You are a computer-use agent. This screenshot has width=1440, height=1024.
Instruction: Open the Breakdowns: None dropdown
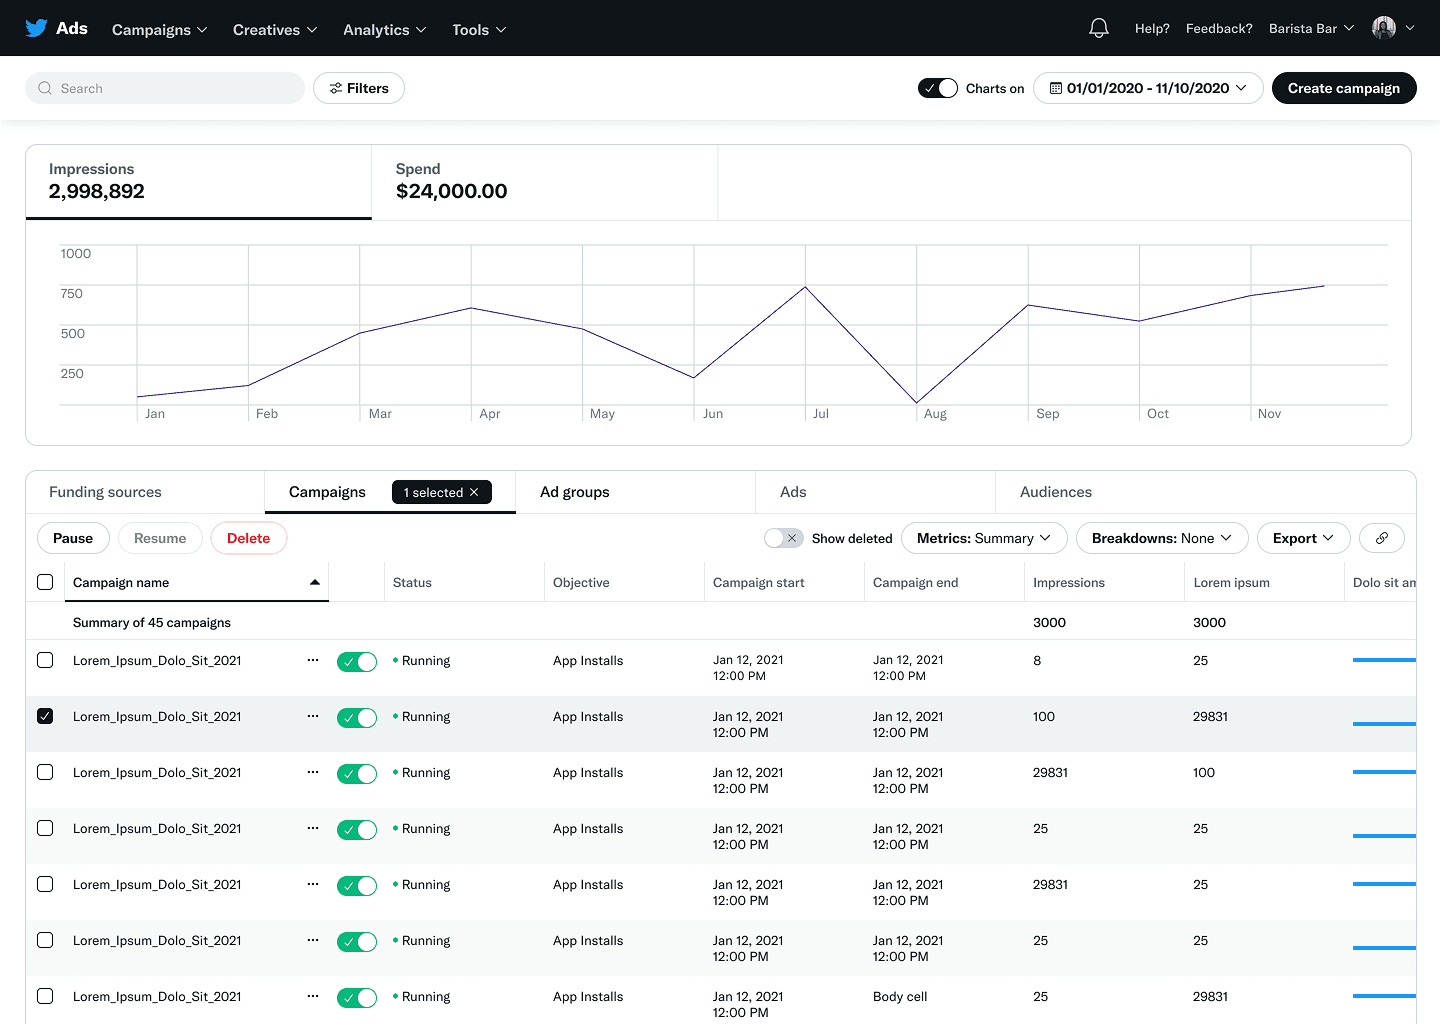click(x=1162, y=538)
